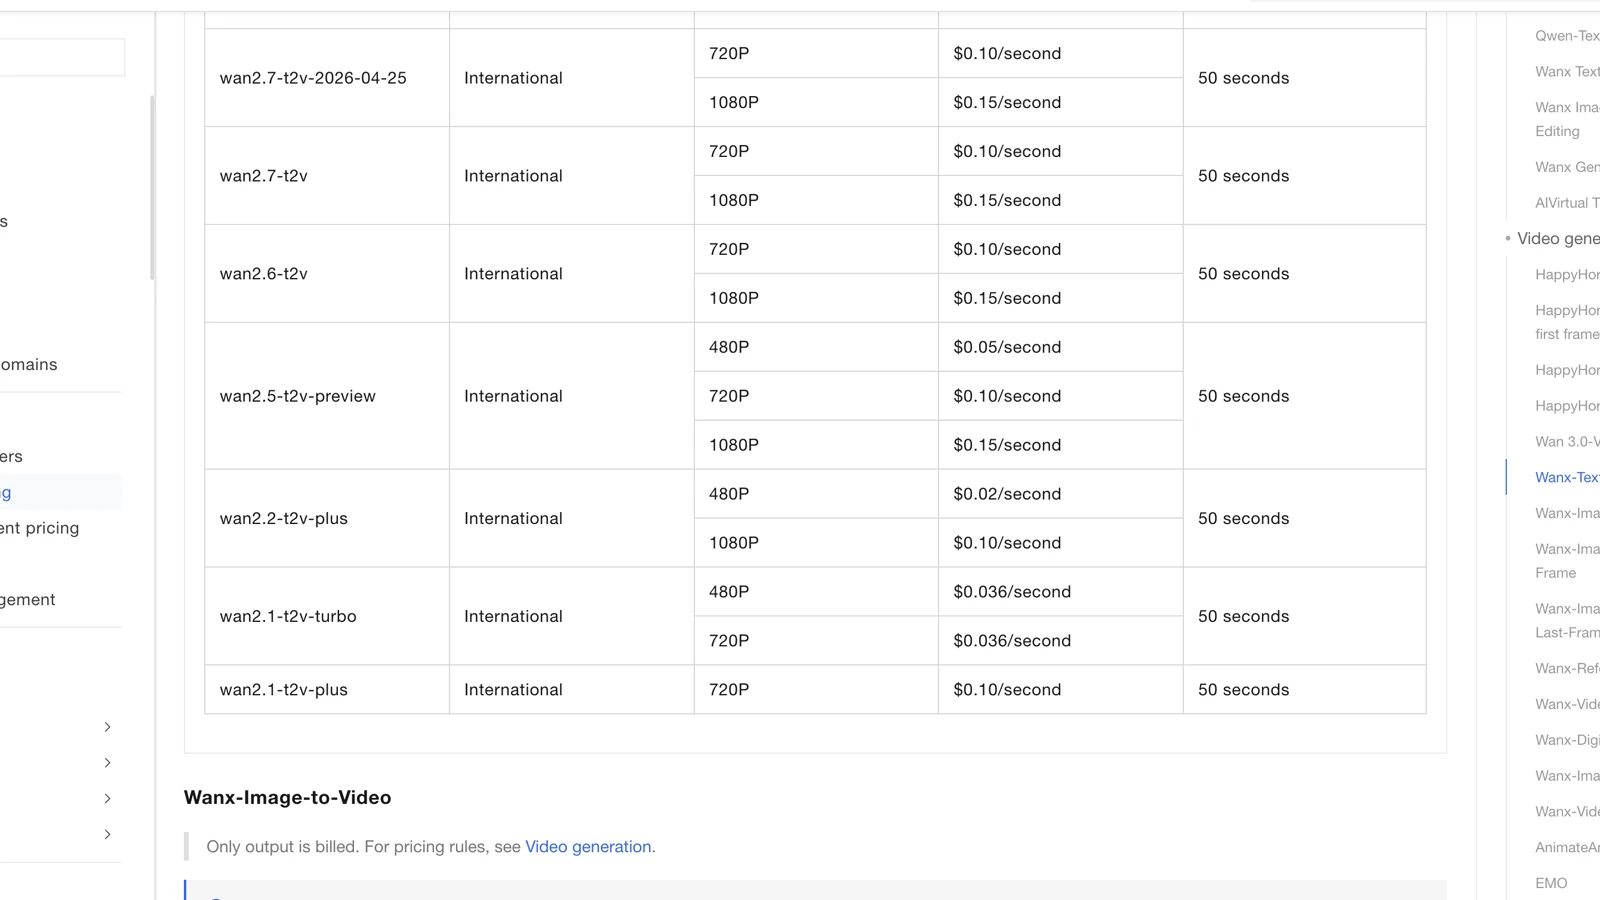Click the left sidebar's vertical scrollbar

pos(152,187)
